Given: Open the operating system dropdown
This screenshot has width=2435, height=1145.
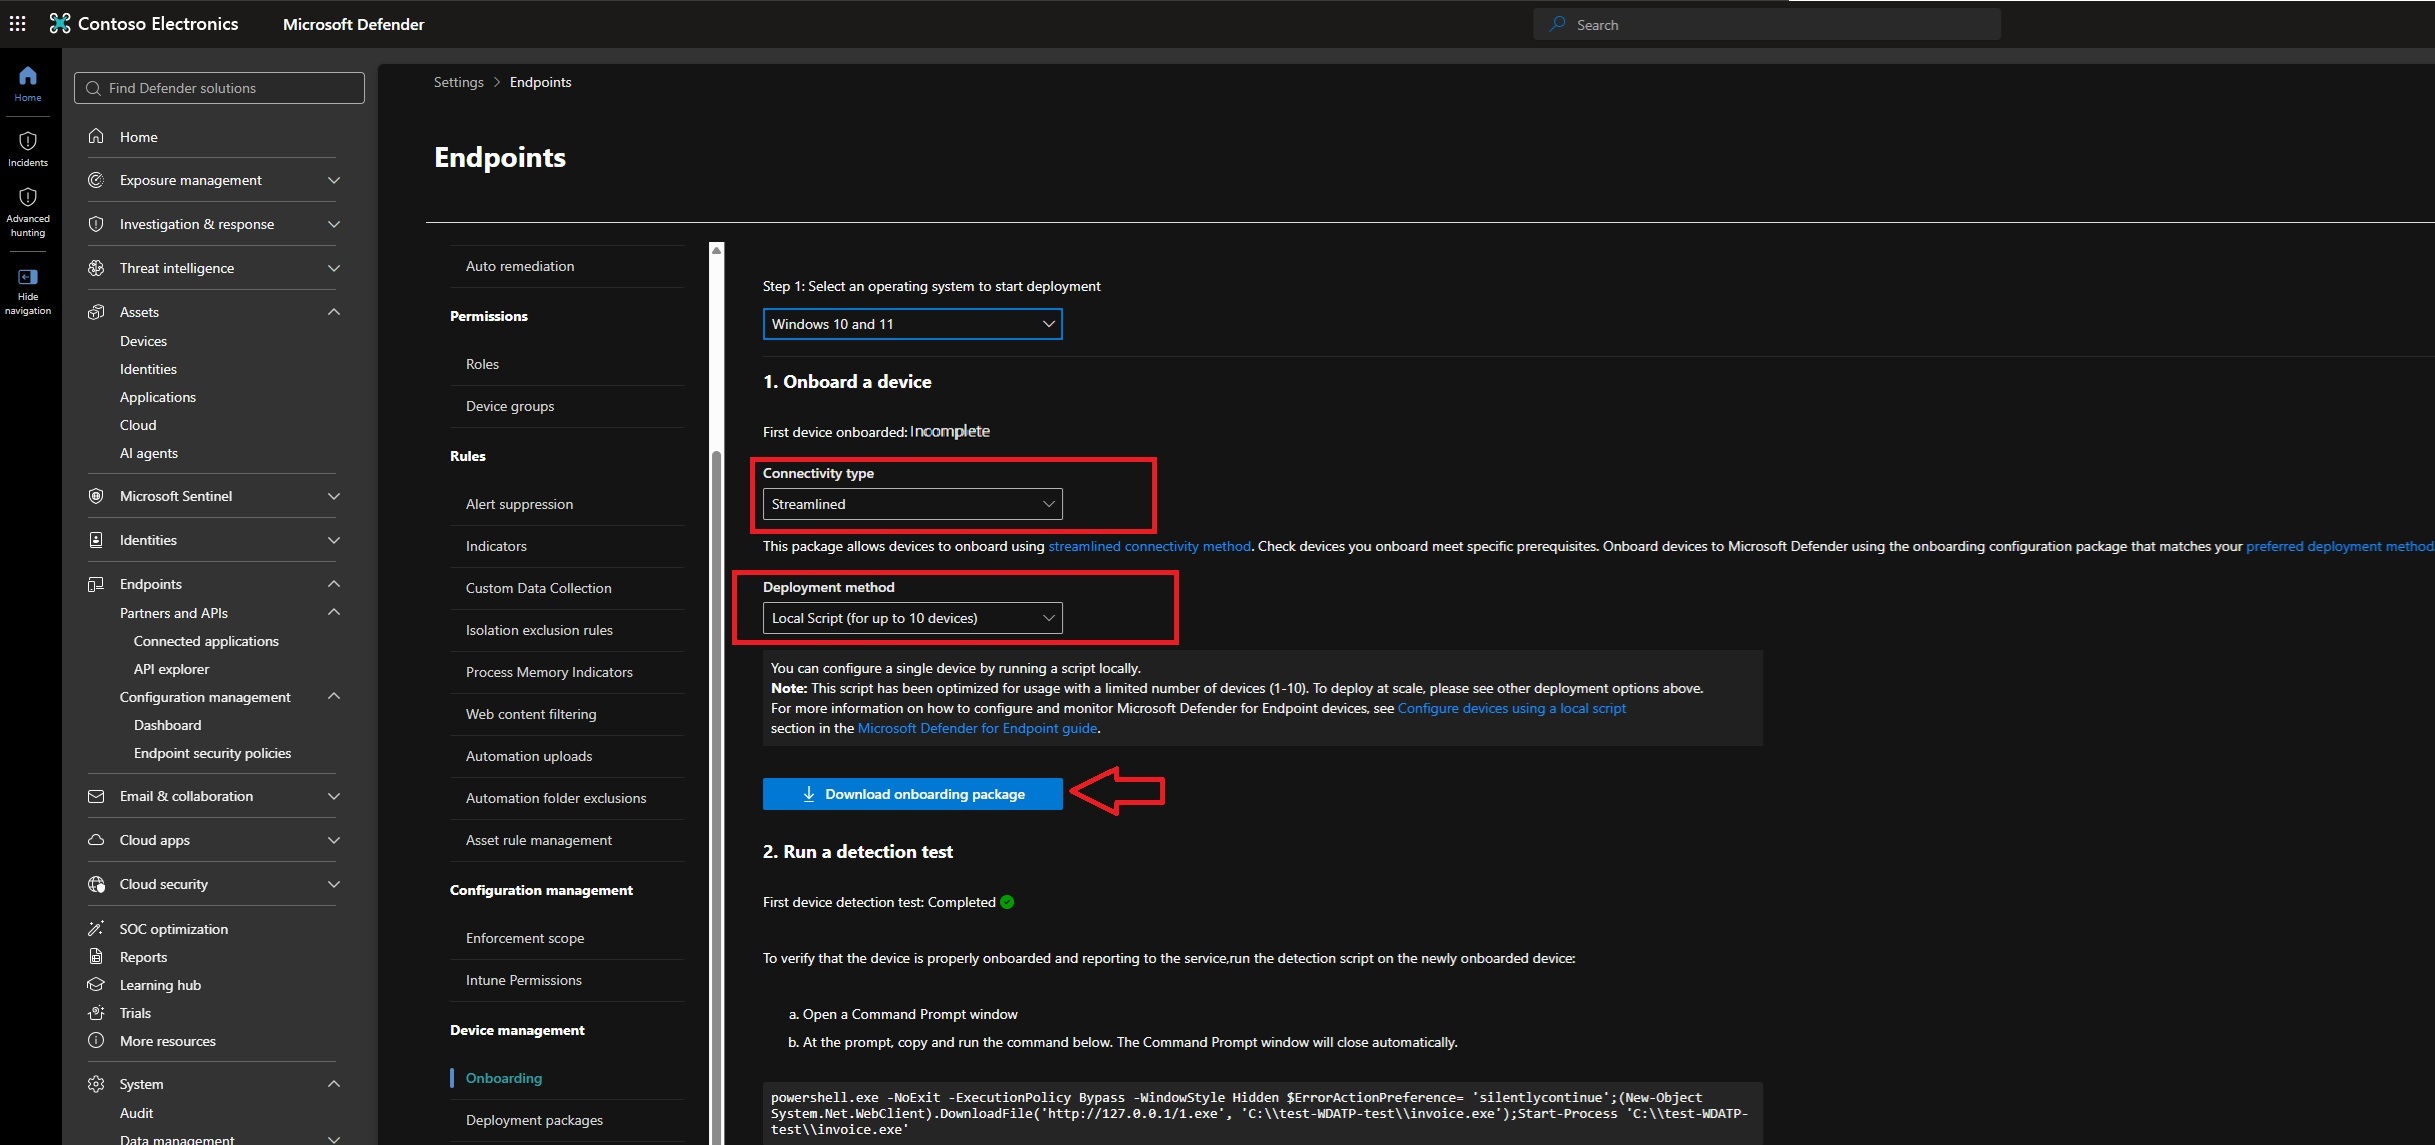Looking at the screenshot, I should 912,324.
